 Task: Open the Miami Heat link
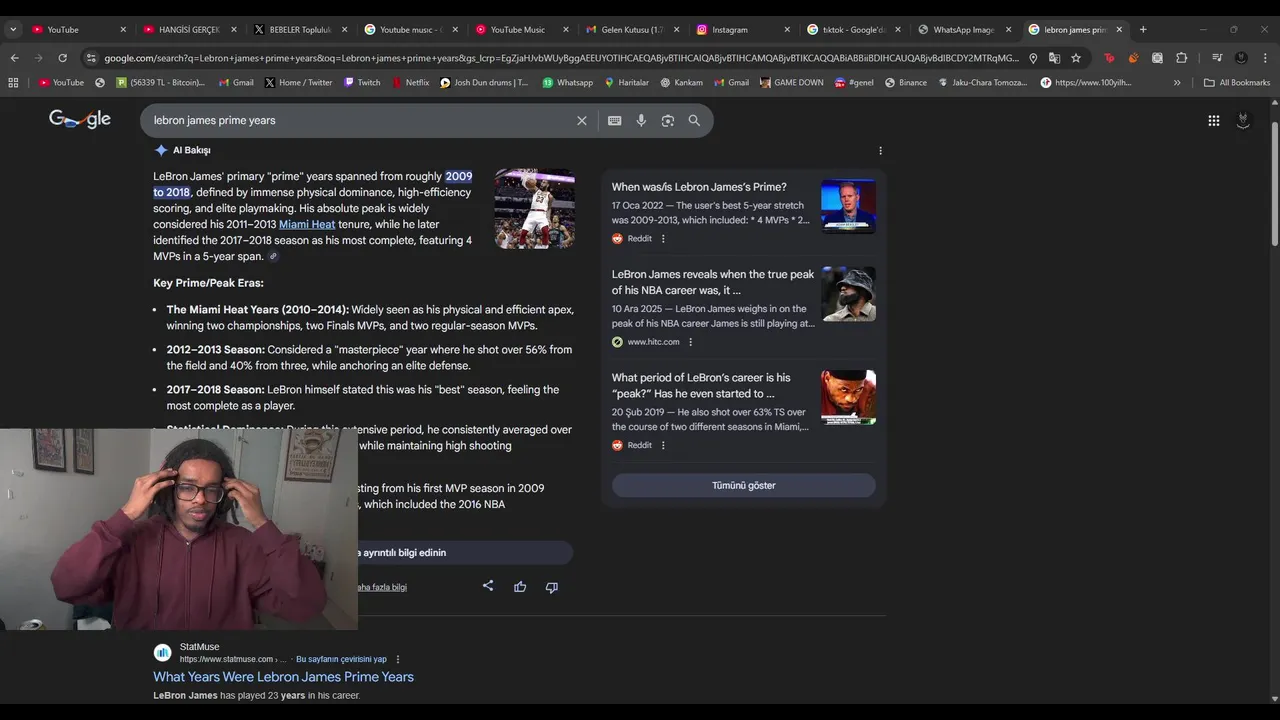pos(307,224)
